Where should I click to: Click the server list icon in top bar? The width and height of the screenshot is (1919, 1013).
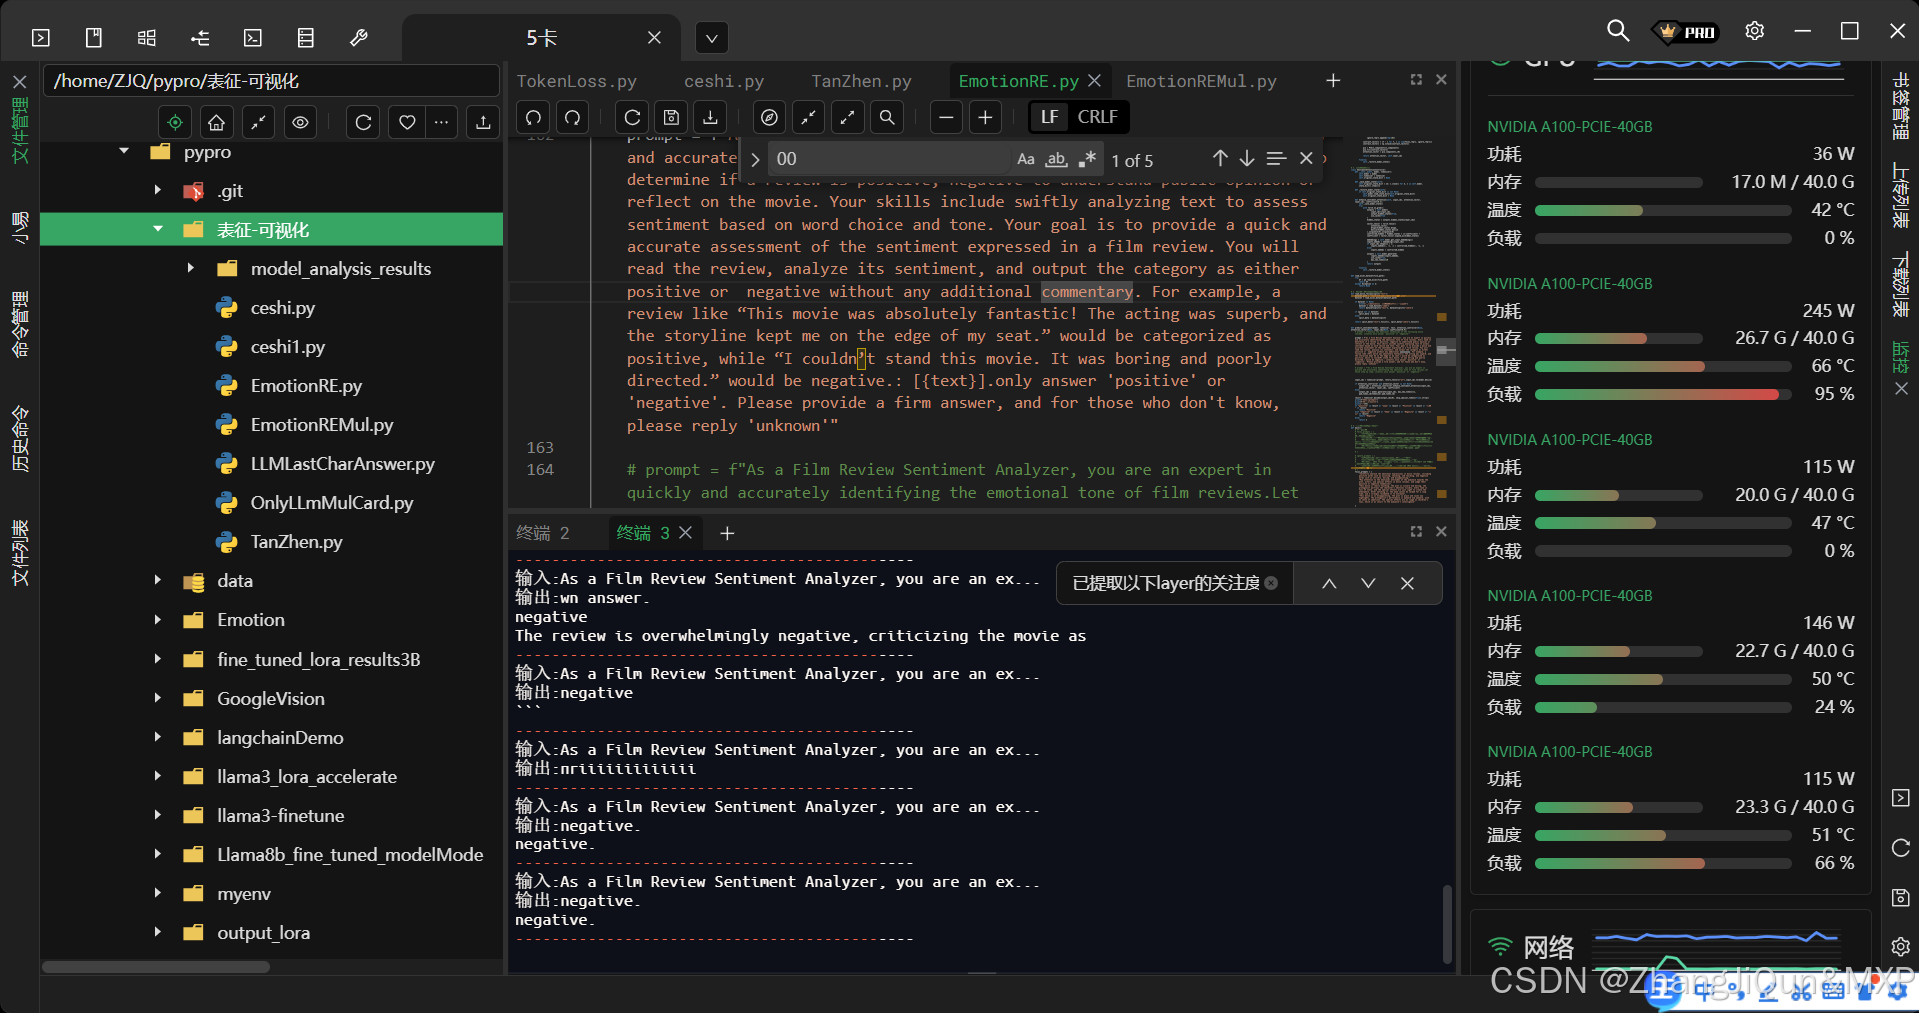[x=306, y=38]
